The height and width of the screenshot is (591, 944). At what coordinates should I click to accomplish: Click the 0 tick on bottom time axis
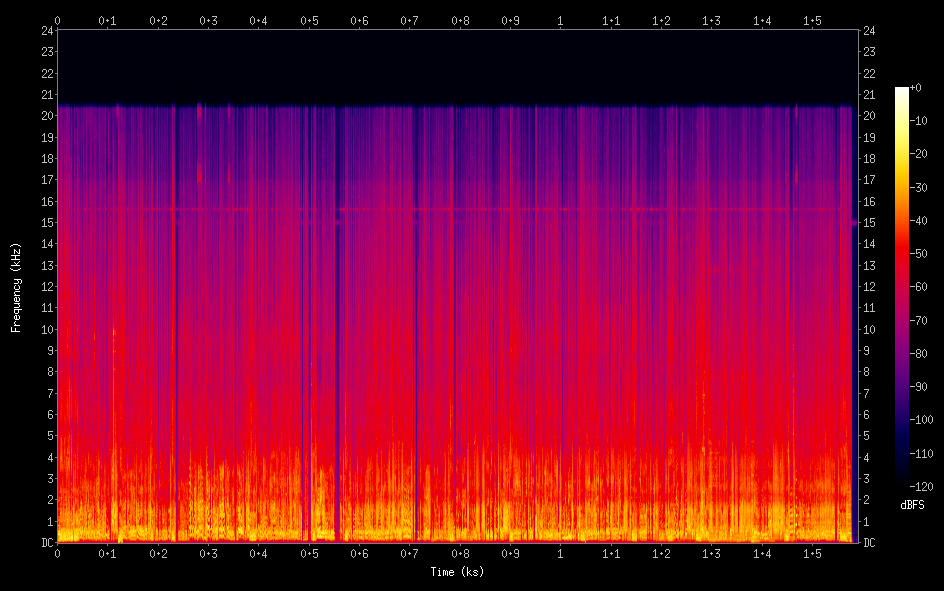pyautogui.click(x=57, y=553)
